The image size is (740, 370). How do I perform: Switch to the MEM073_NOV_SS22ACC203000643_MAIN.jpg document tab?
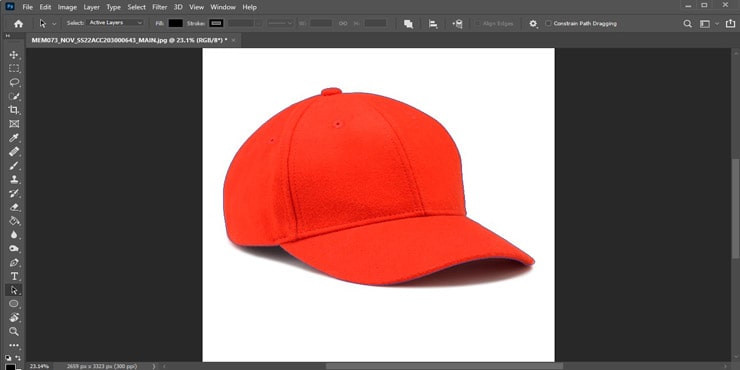129,40
